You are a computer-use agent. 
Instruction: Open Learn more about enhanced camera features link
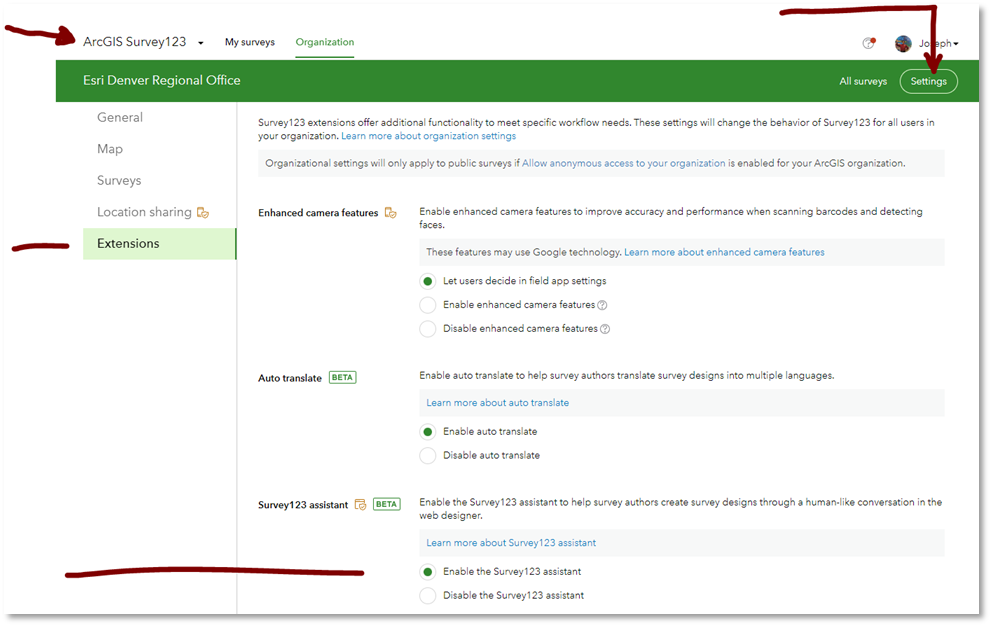[x=724, y=252]
